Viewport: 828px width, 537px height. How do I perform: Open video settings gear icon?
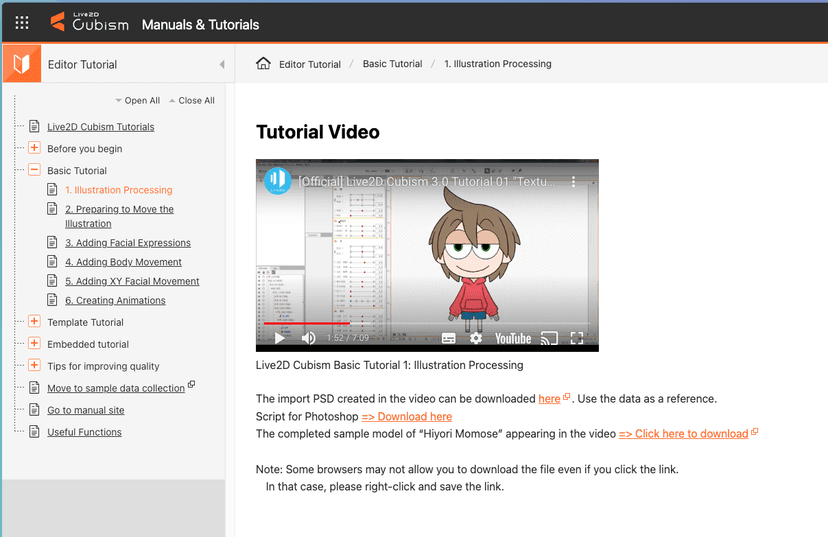pyautogui.click(x=476, y=338)
